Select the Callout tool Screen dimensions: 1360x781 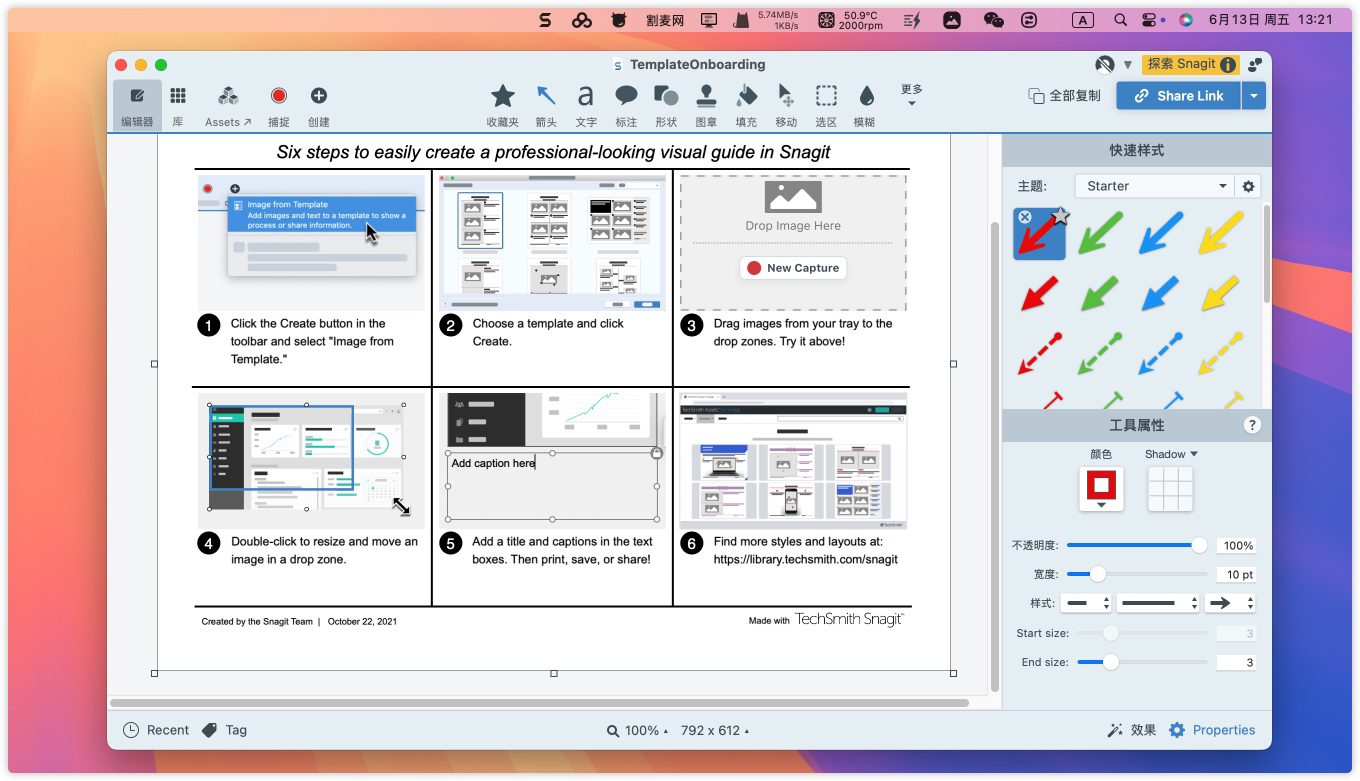point(626,104)
